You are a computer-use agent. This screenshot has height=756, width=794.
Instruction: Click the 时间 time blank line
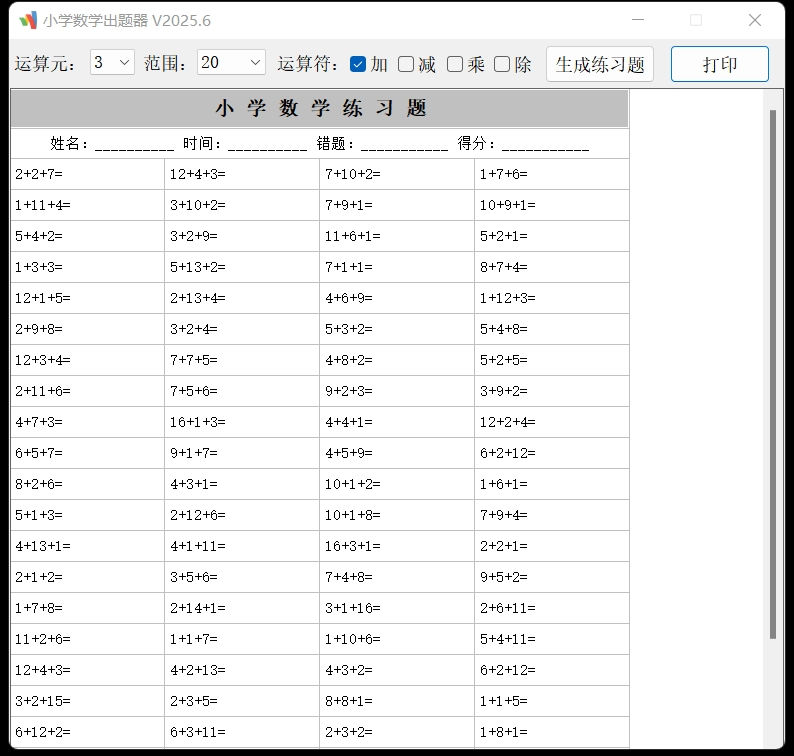click(267, 145)
